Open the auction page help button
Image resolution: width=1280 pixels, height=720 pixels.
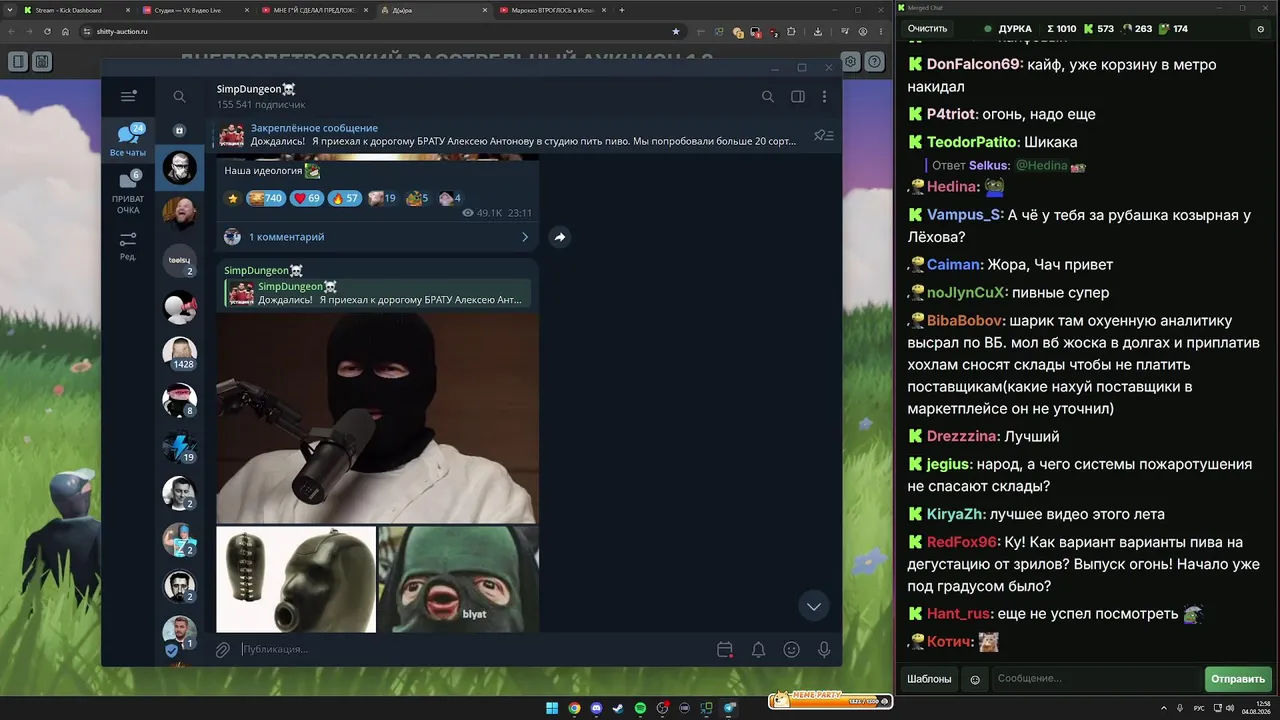pyautogui.click(x=875, y=62)
